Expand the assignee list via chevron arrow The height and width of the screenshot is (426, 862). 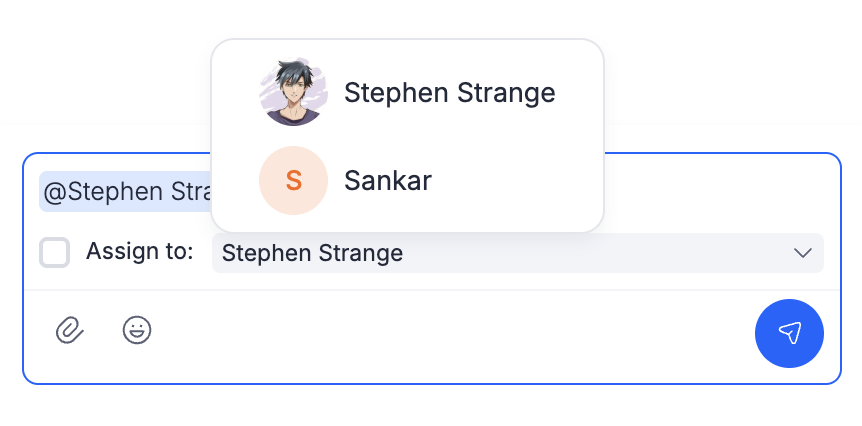(x=802, y=254)
